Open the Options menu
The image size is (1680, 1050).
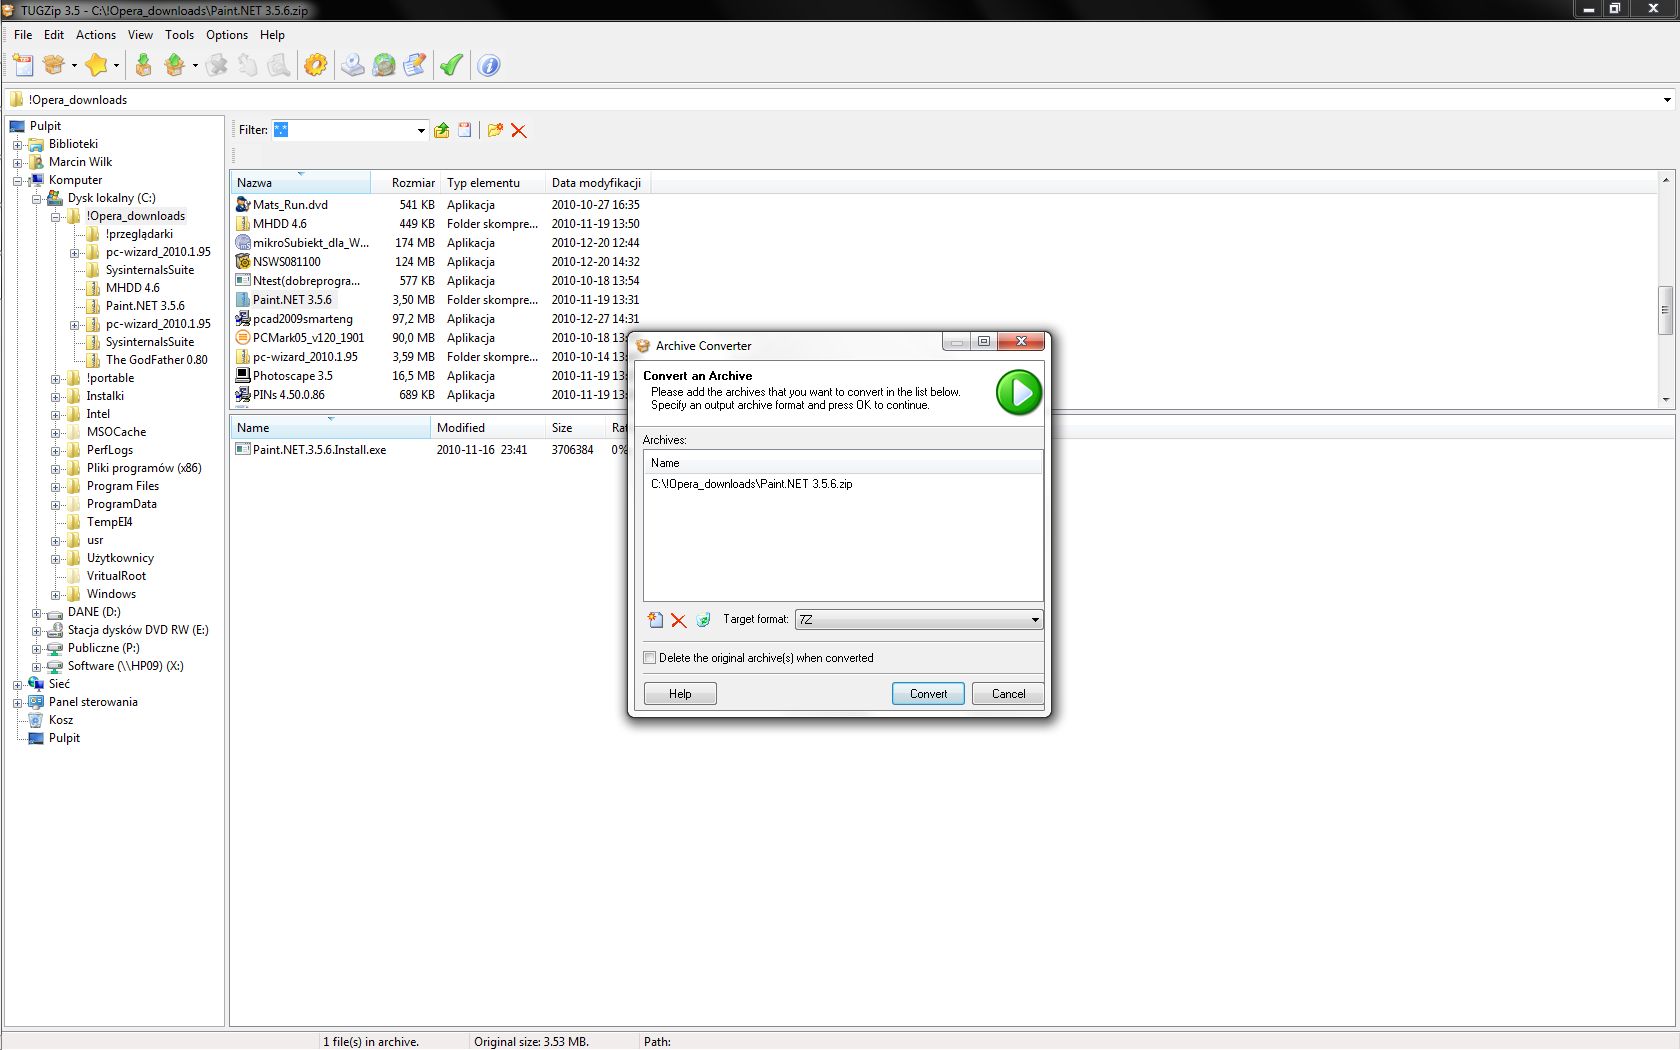[x=227, y=35]
